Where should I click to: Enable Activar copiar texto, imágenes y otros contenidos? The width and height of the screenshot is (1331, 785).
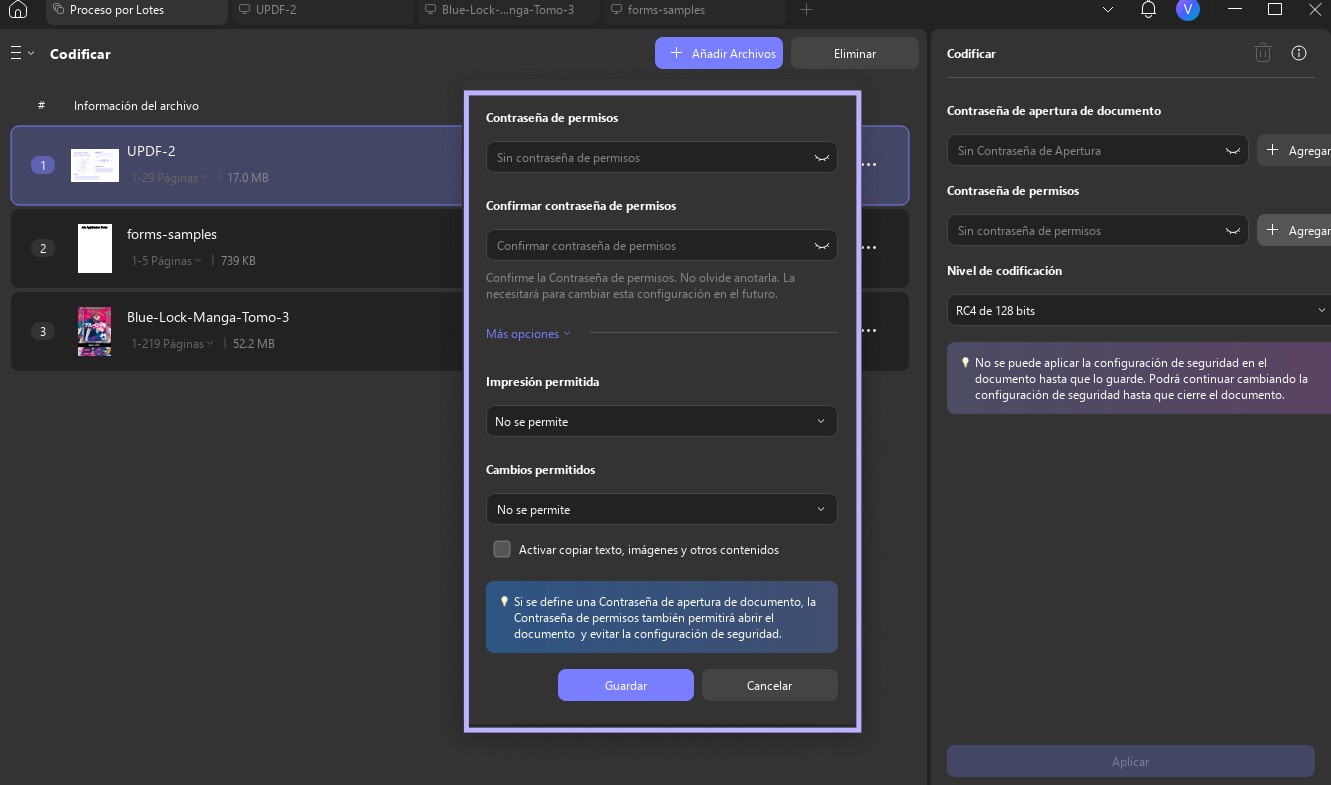(502, 549)
